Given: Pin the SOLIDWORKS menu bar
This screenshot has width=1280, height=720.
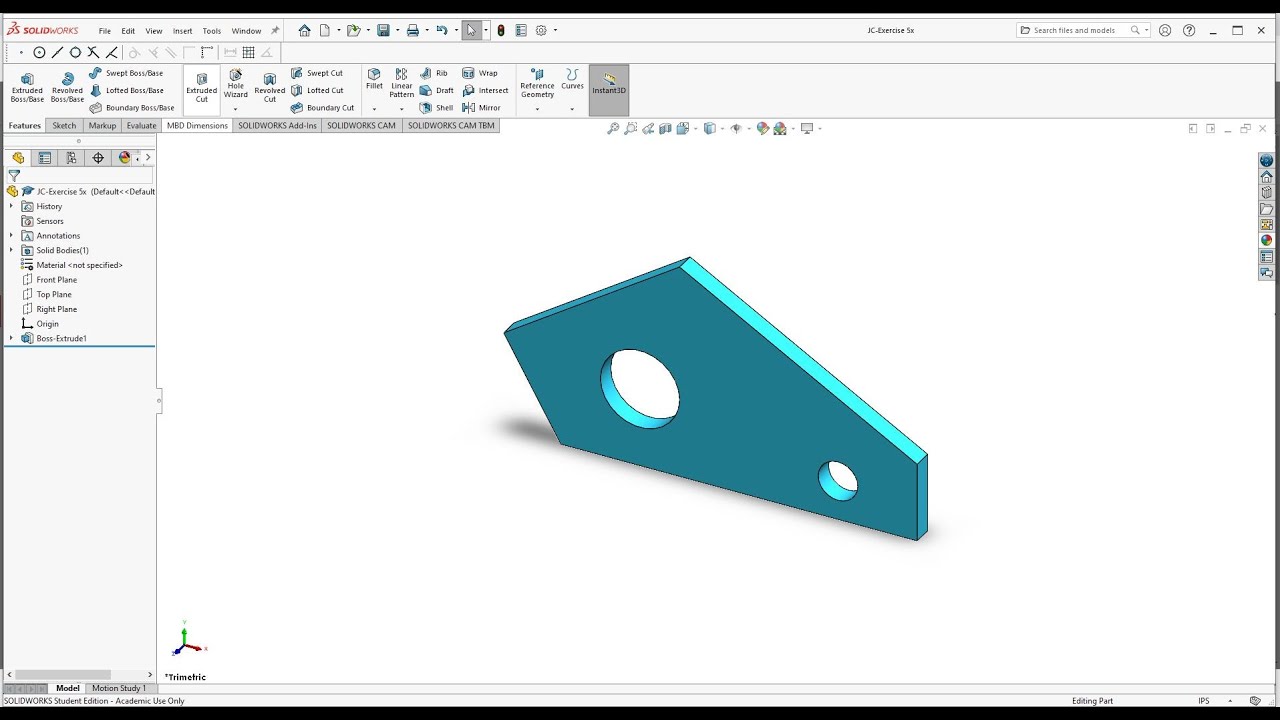Looking at the screenshot, I should tap(275, 31).
